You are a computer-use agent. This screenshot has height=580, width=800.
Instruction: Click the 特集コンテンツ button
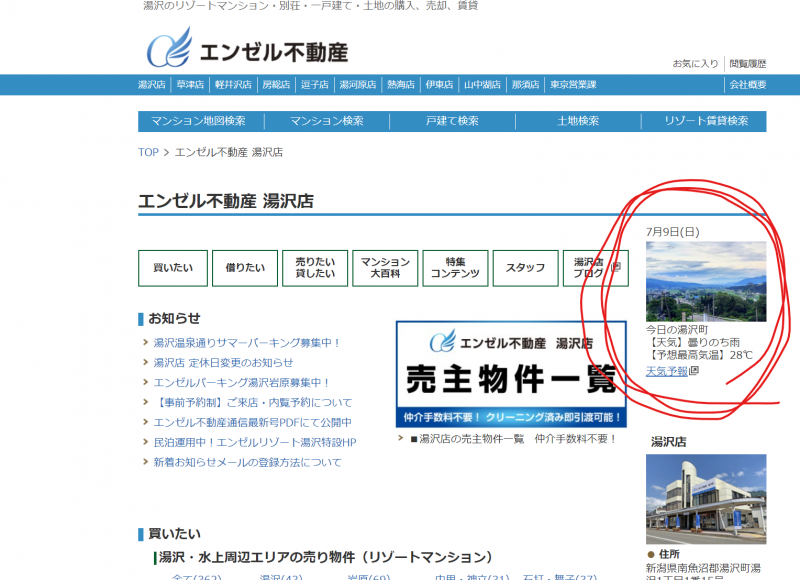(455, 268)
